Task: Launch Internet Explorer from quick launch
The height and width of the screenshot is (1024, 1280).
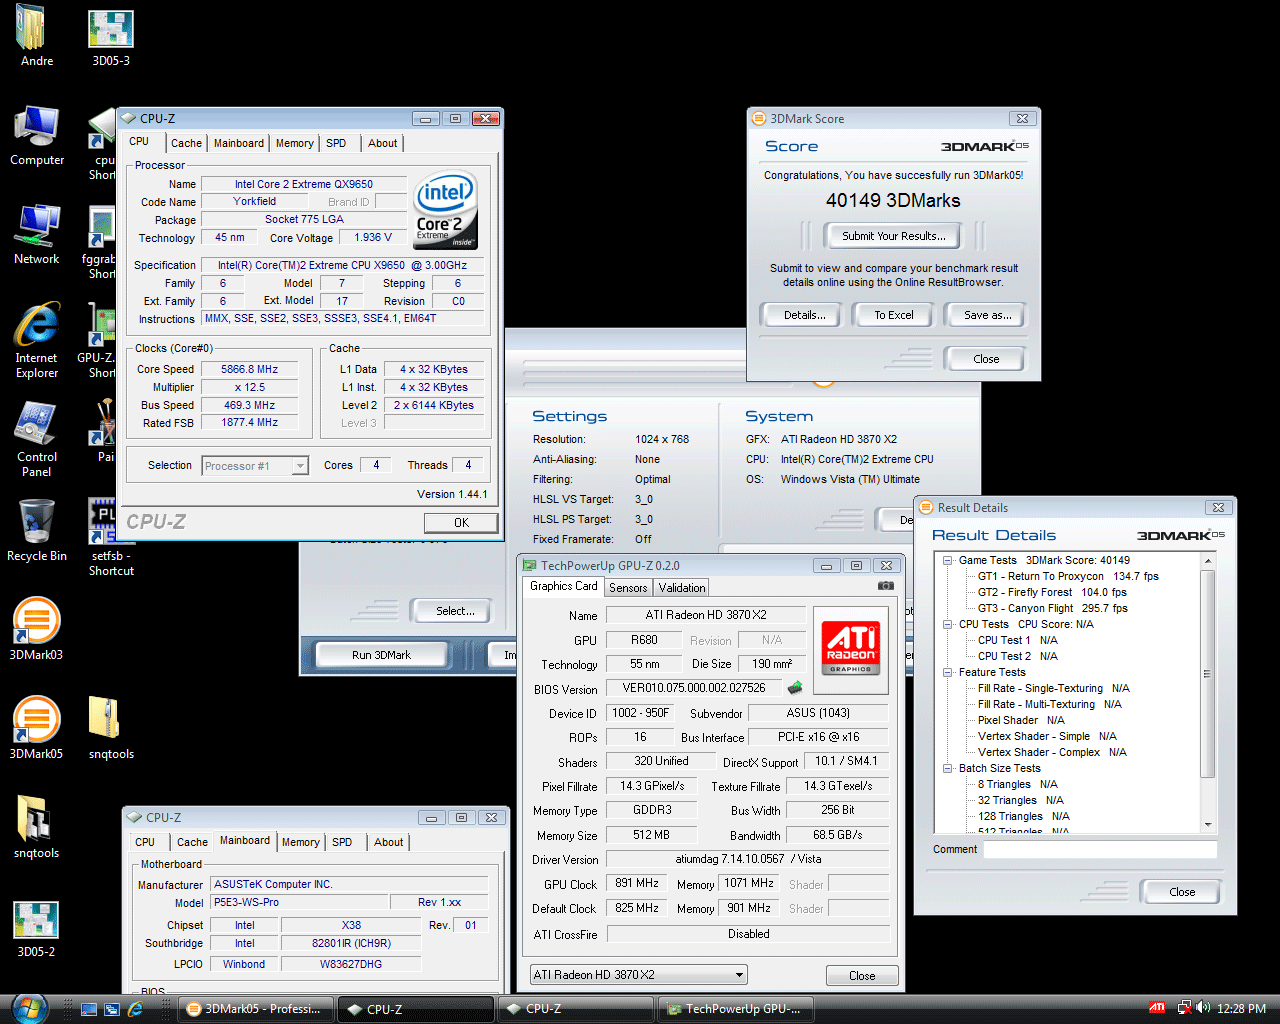Action: 135,1010
